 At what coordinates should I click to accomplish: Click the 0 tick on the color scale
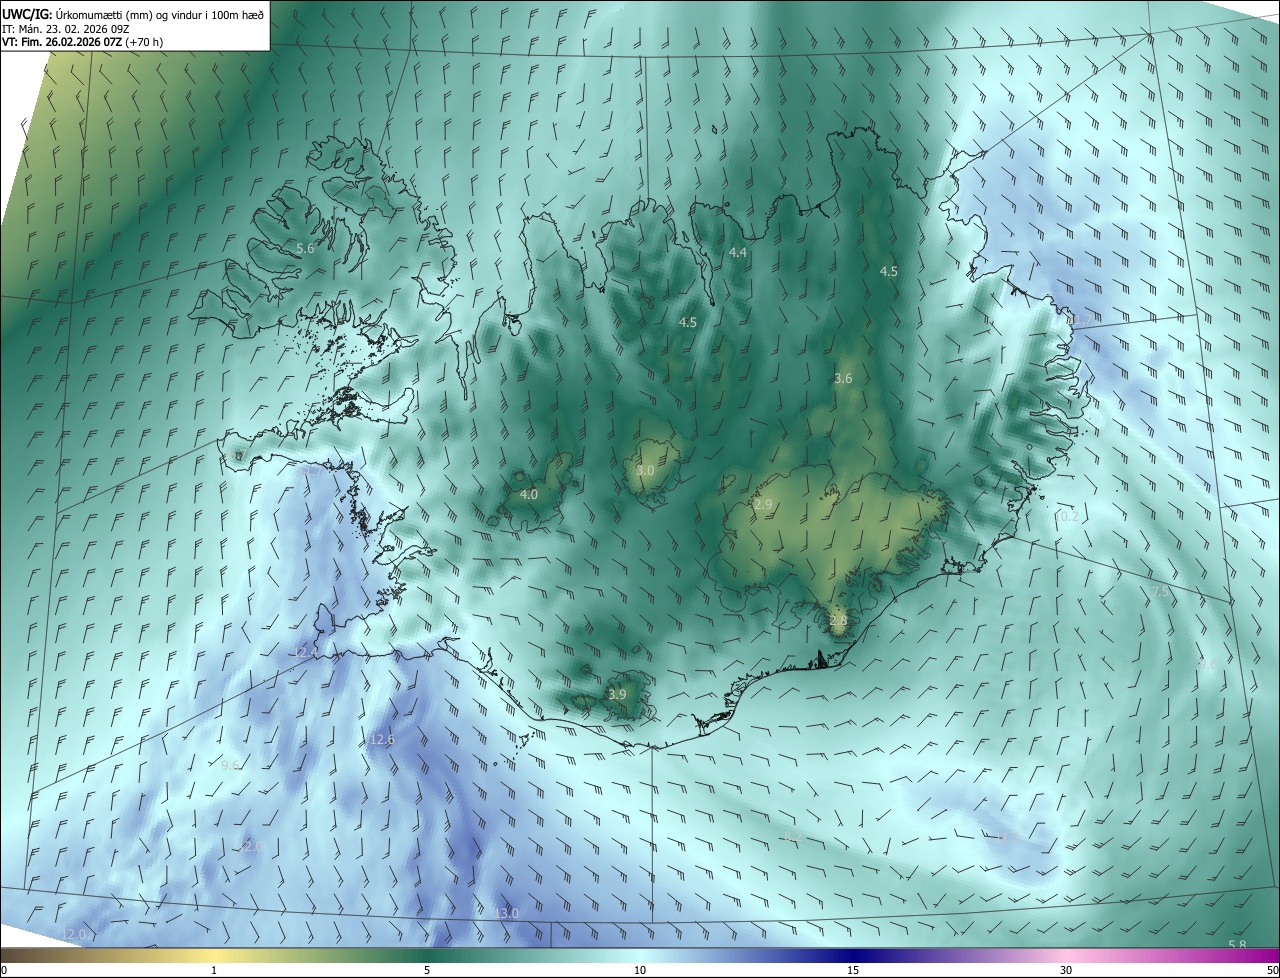[x=4, y=970]
